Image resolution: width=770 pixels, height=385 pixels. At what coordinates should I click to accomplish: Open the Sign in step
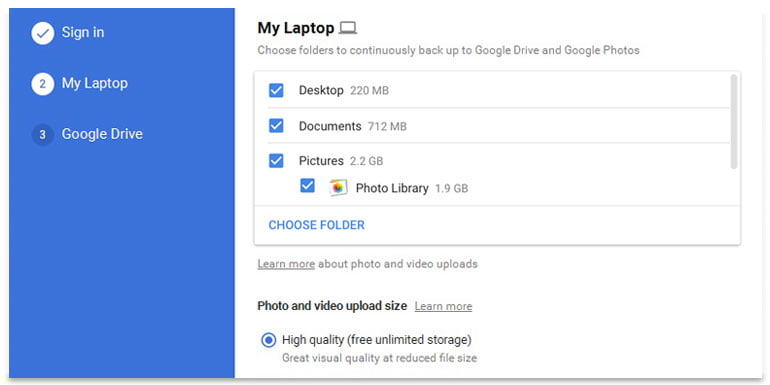pos(82,32)
